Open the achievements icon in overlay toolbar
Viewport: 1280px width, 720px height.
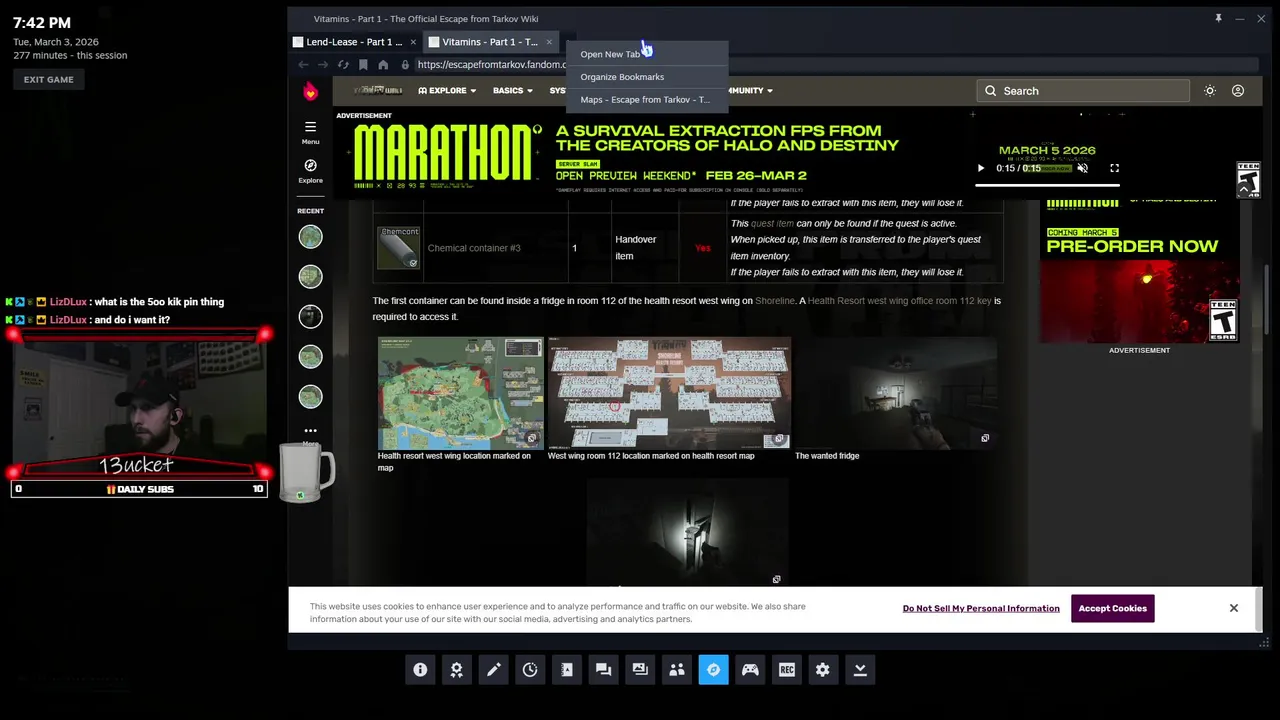click(457, 670)
